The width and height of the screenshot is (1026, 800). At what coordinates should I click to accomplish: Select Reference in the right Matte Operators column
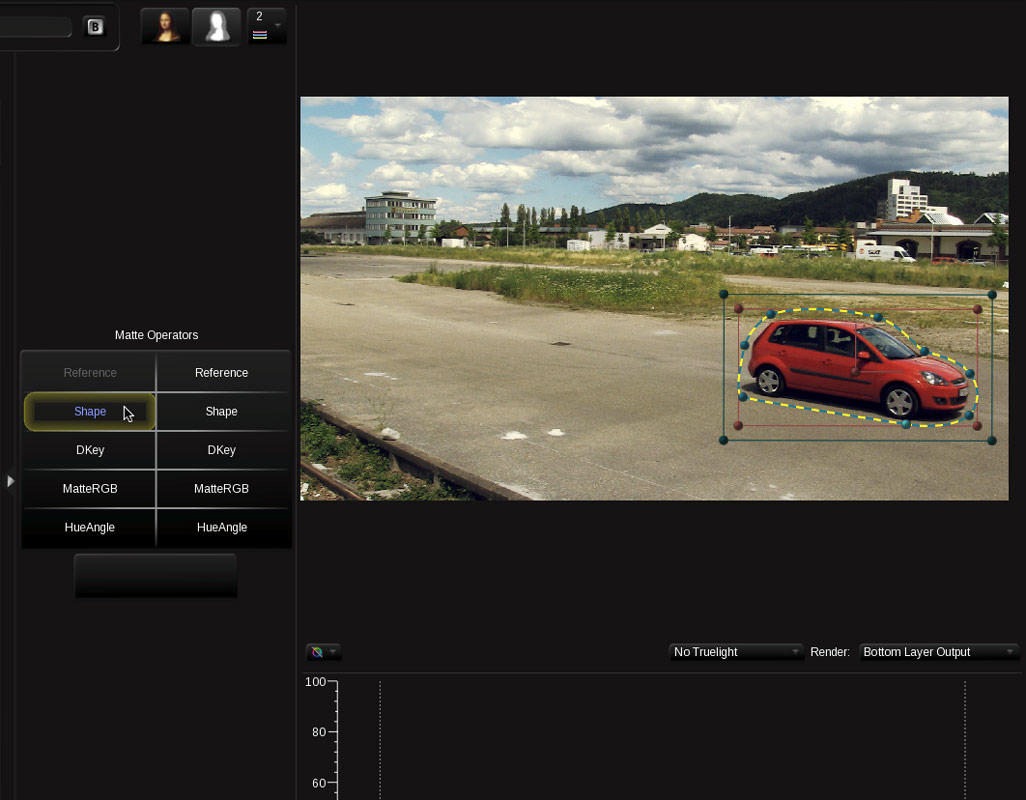[221, 372]
